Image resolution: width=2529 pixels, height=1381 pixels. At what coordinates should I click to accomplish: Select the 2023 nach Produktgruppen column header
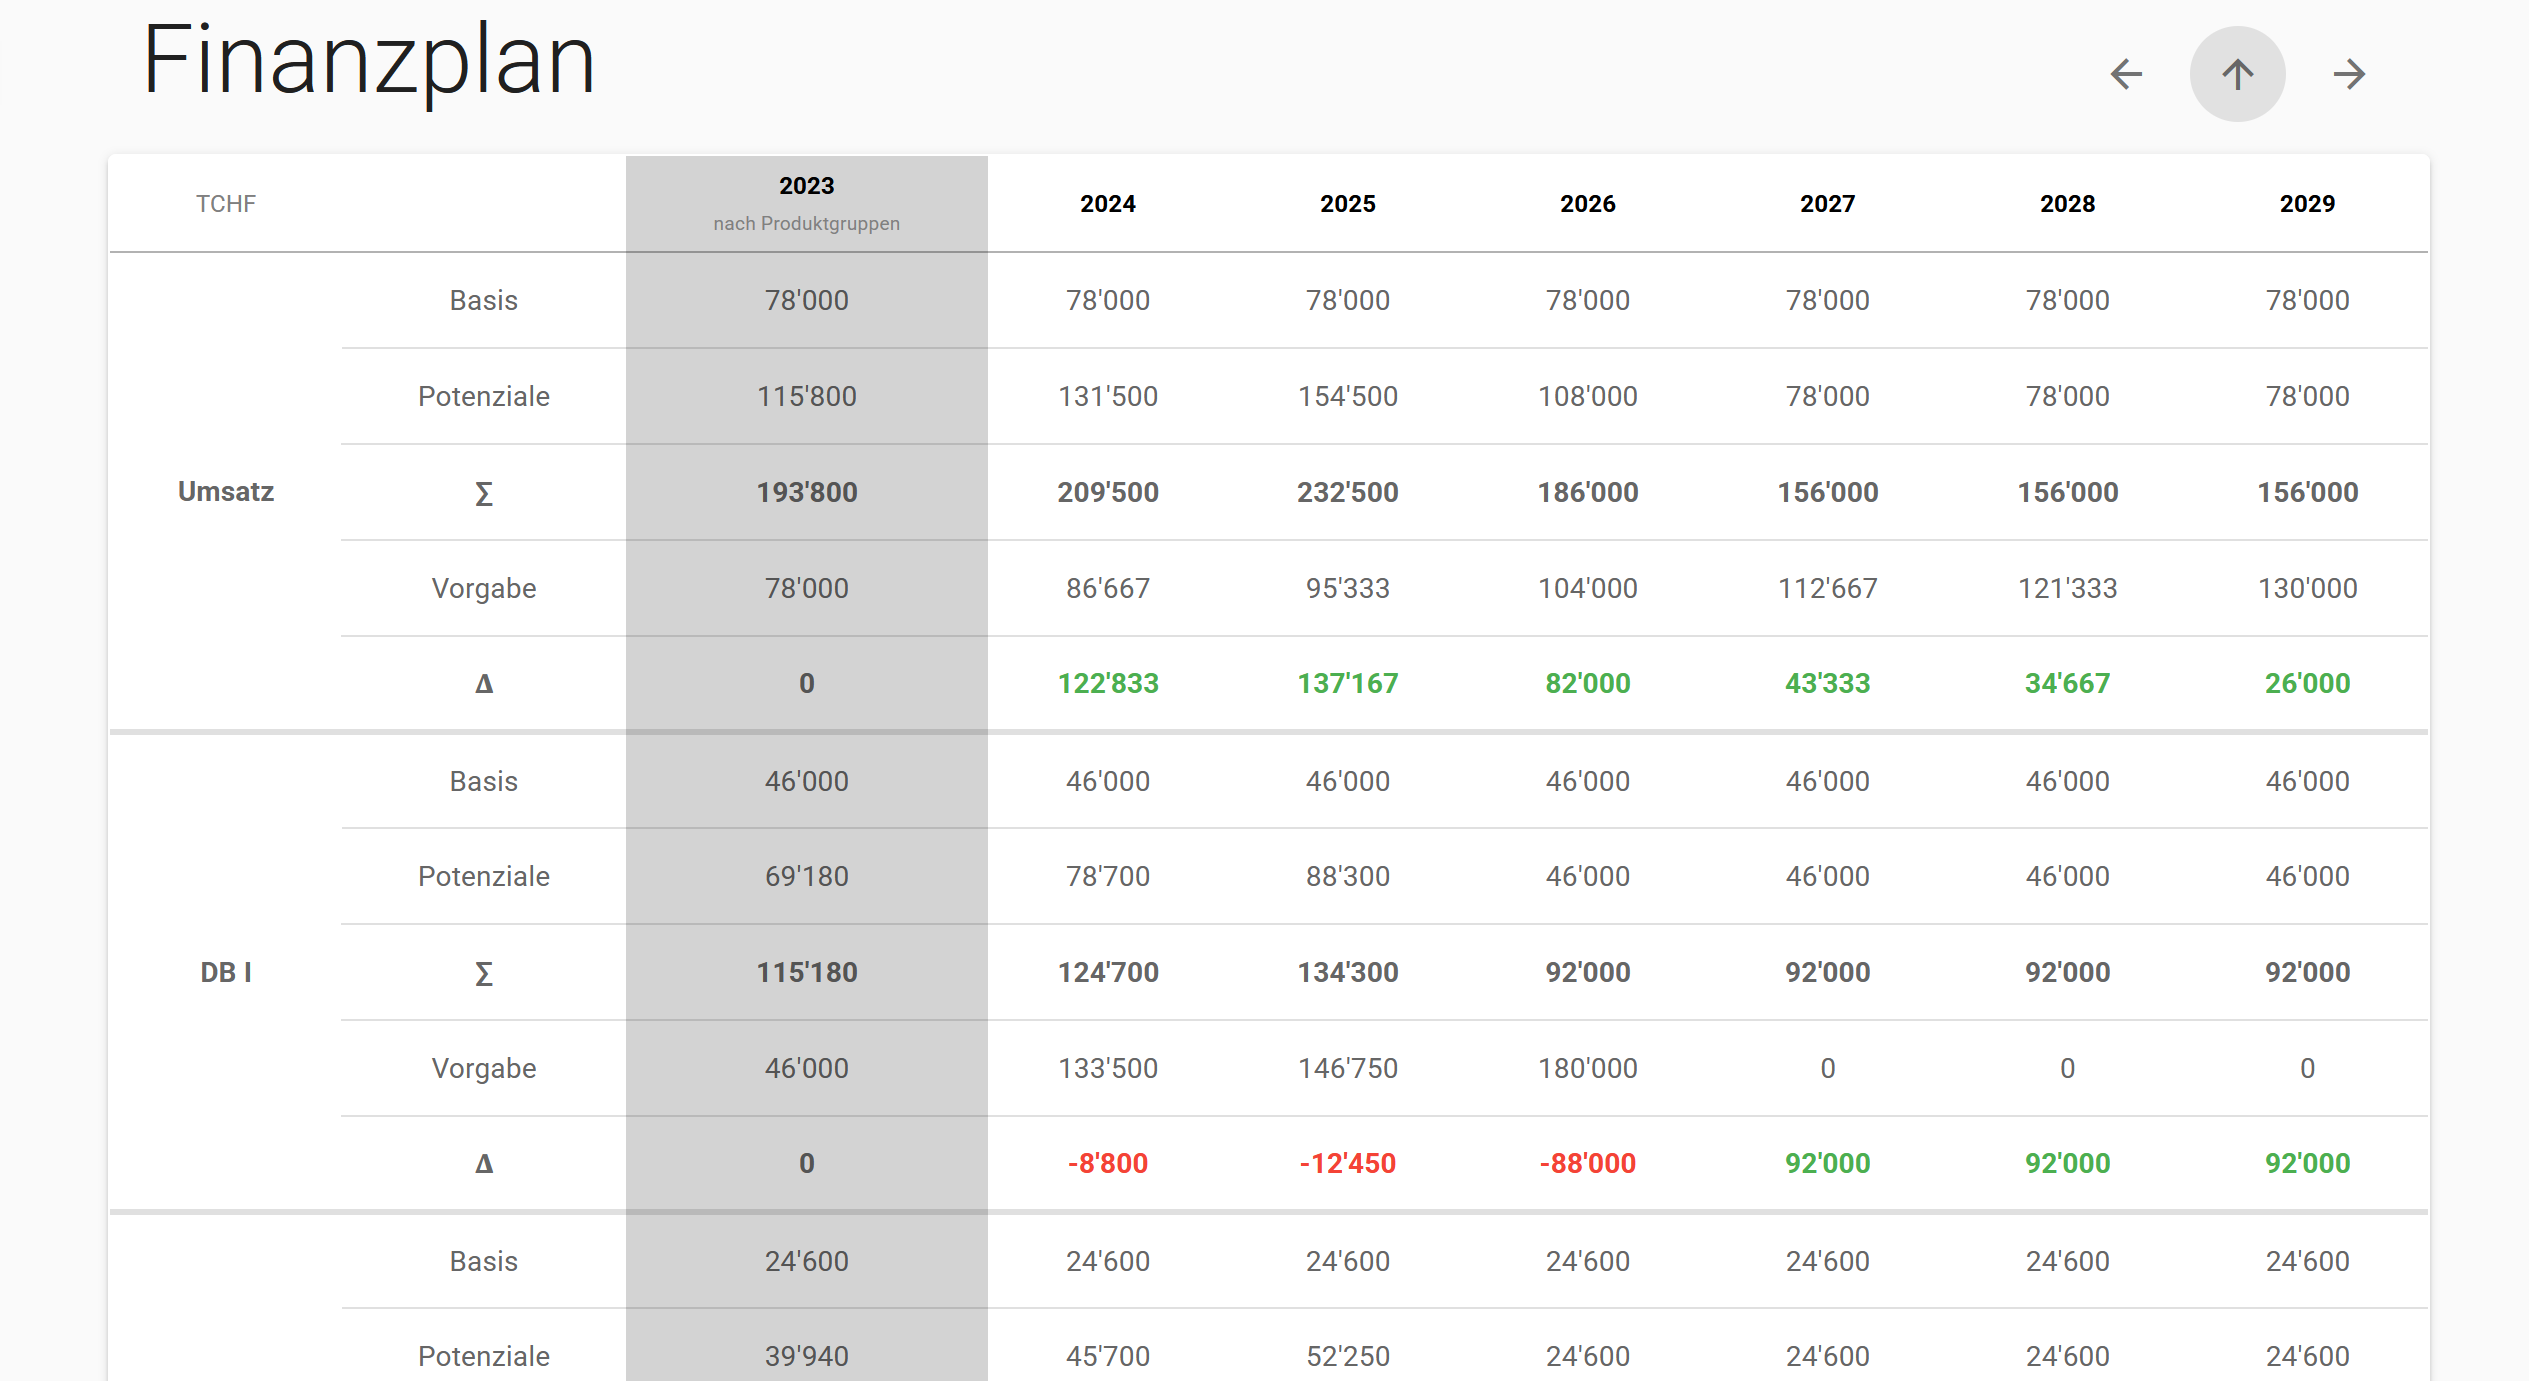(x=806, y=203)
